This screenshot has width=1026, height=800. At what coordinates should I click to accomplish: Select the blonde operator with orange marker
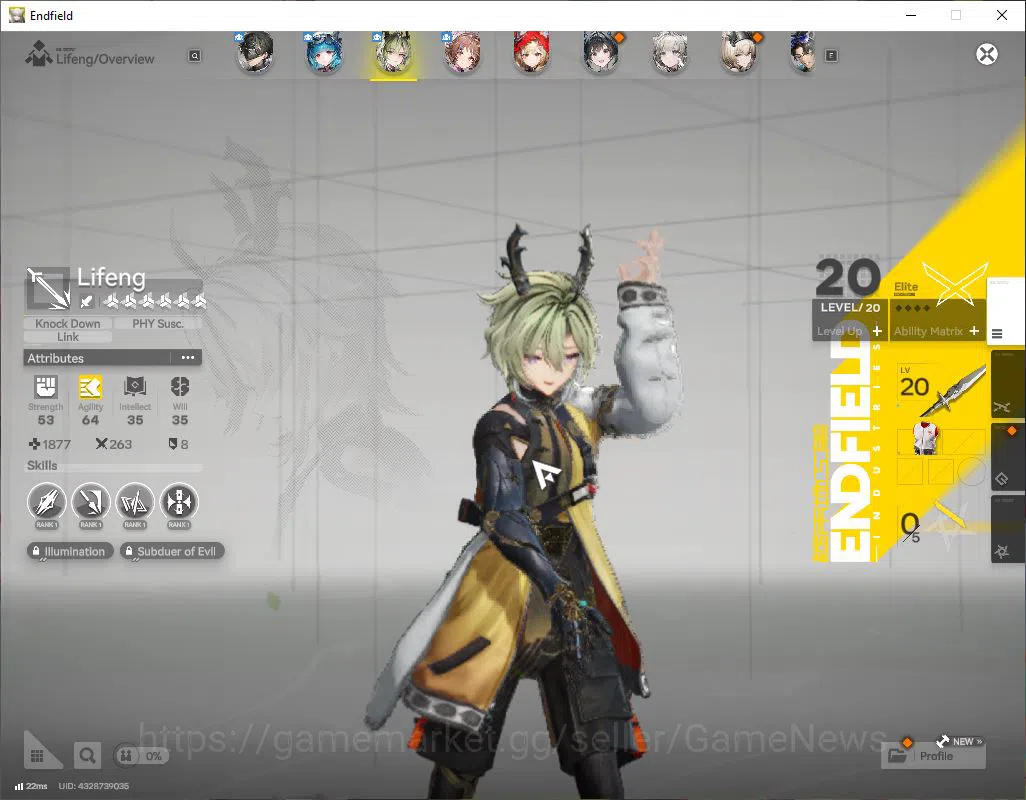pyautogui.click(x=739, y=52)
